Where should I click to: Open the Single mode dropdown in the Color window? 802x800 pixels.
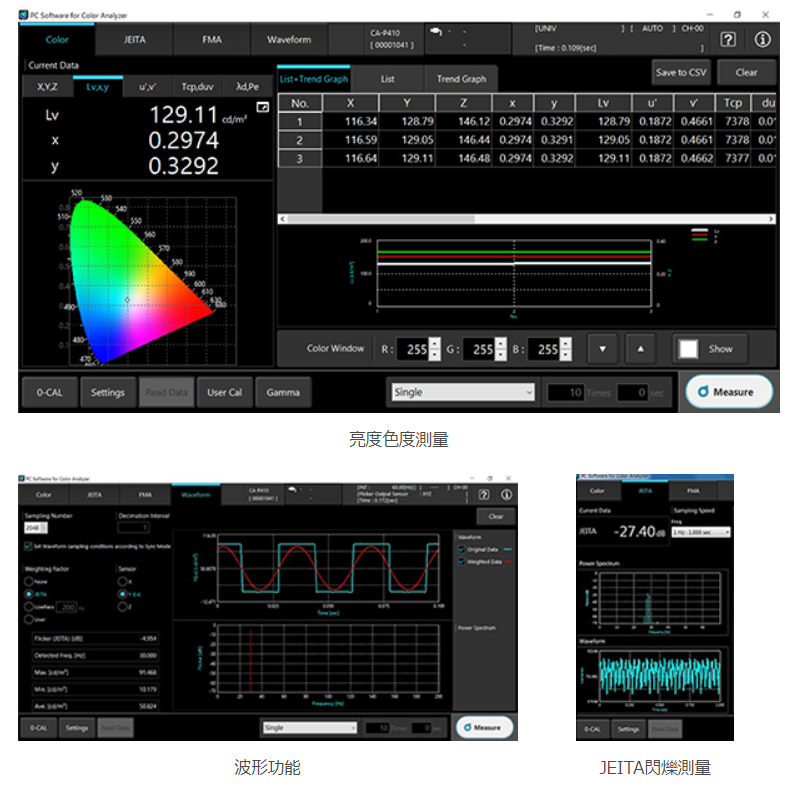pyautogui.click(x=463, y=392)
